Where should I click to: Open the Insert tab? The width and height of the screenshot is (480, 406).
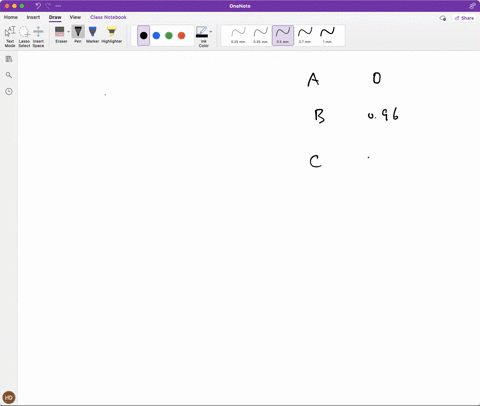coord(33,17)
